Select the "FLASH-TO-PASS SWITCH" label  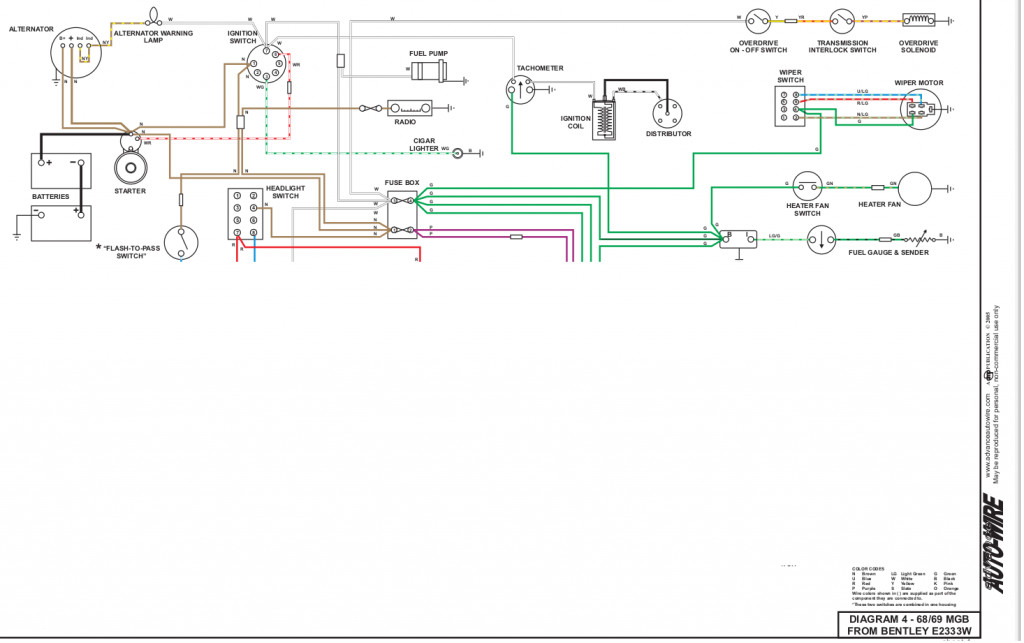[x=131, y=252]
